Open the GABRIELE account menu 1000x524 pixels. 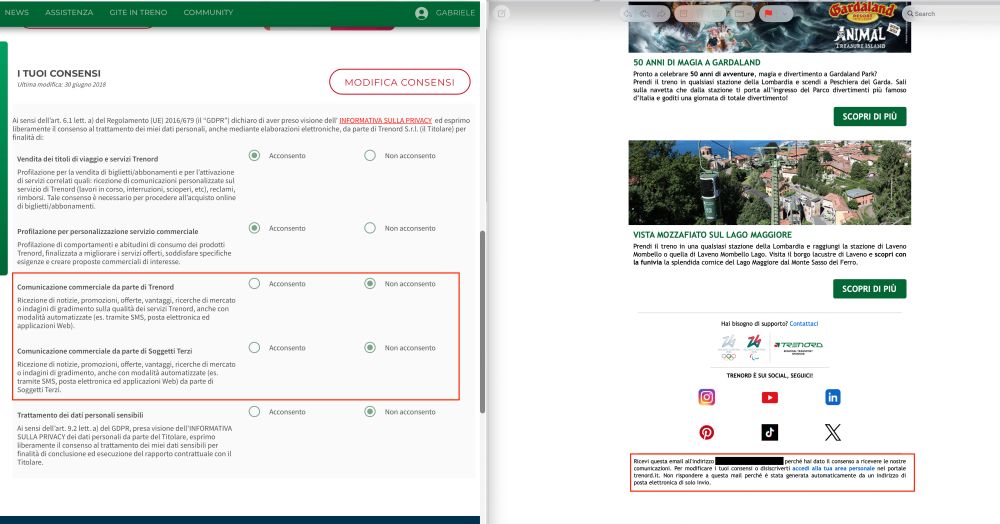pos(455,13)
